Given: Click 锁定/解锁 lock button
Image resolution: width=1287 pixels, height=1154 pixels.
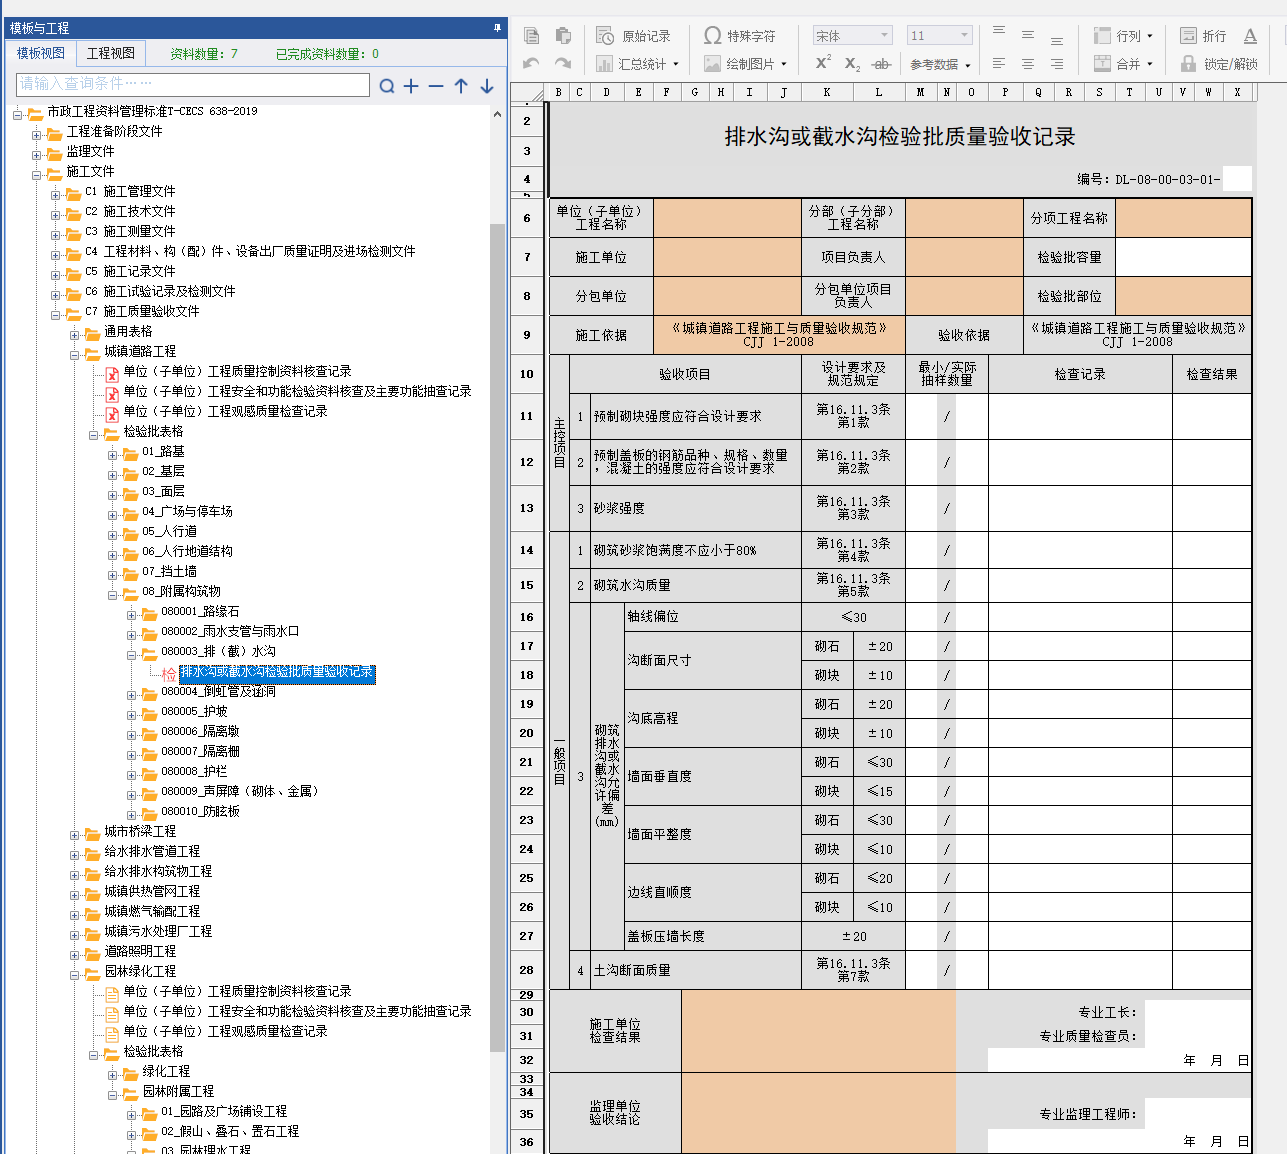Looking at the screenshot, I should click(x=1219, y=64).
